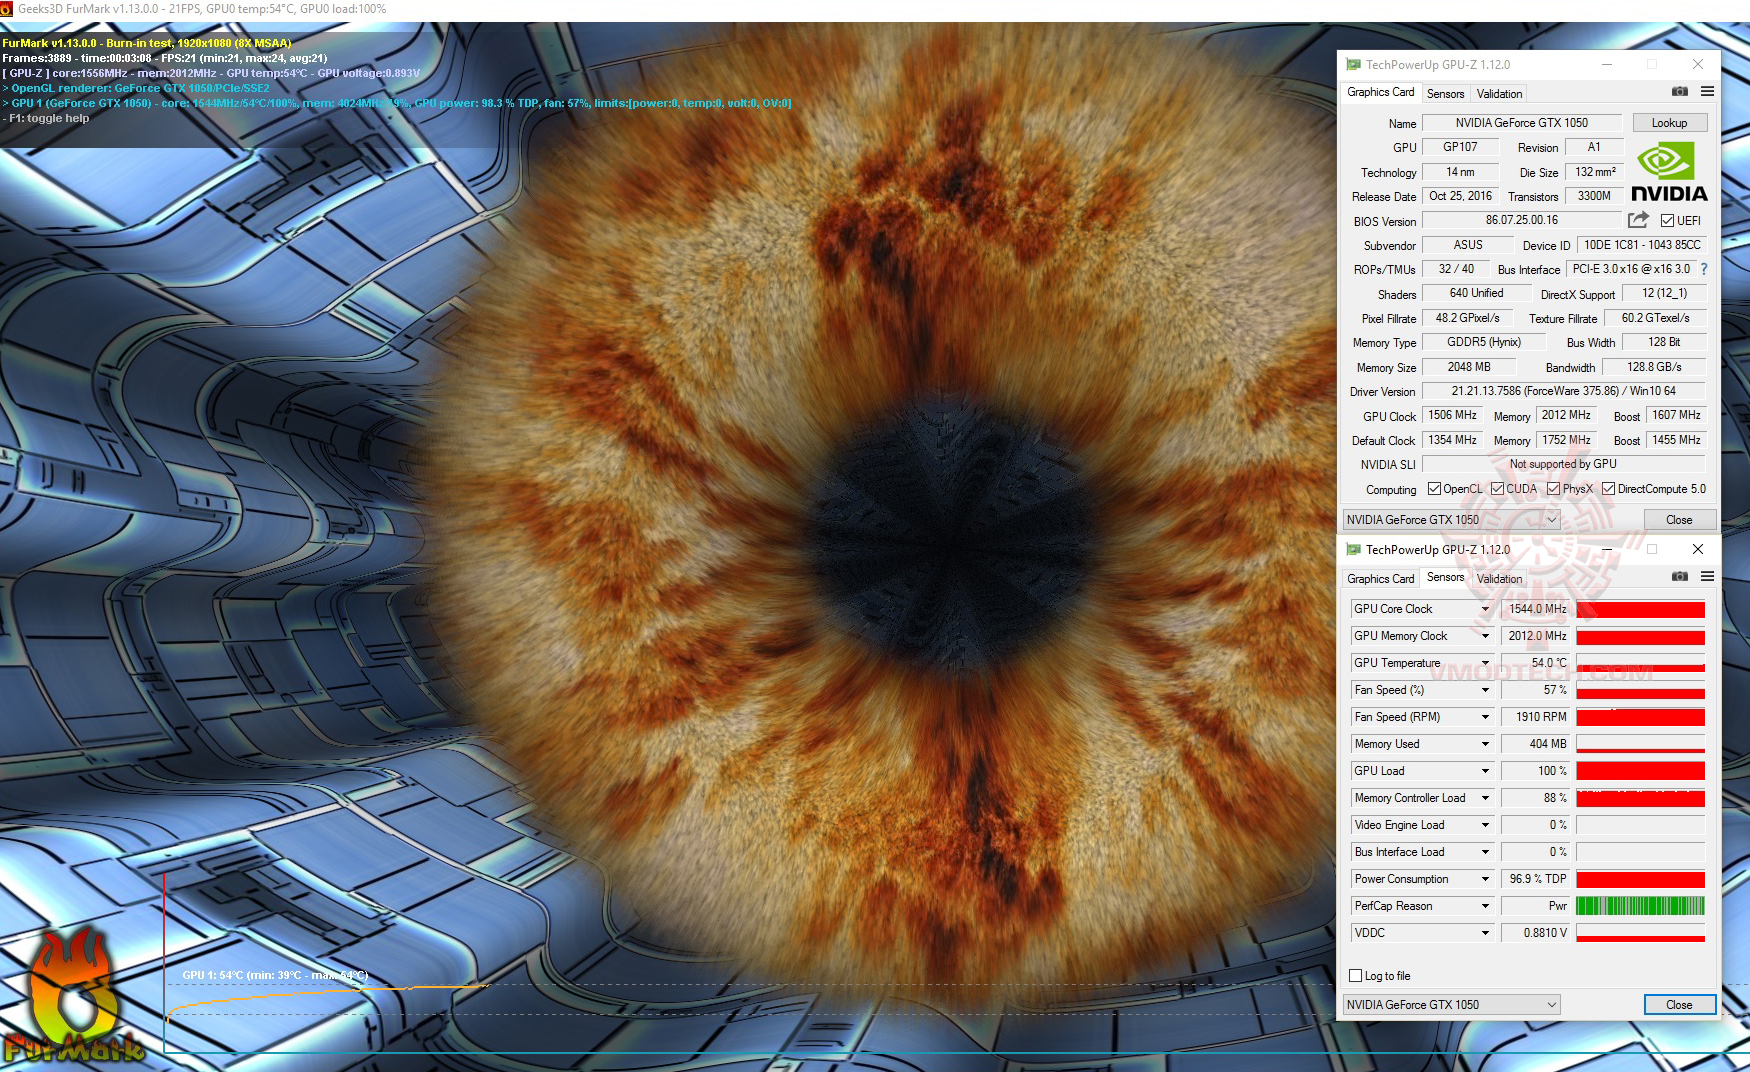This screenshot has height=1072, width=1750.
Task: Expand the Memory Controller Load sensor dropdown
Action: coord(1485,798)
